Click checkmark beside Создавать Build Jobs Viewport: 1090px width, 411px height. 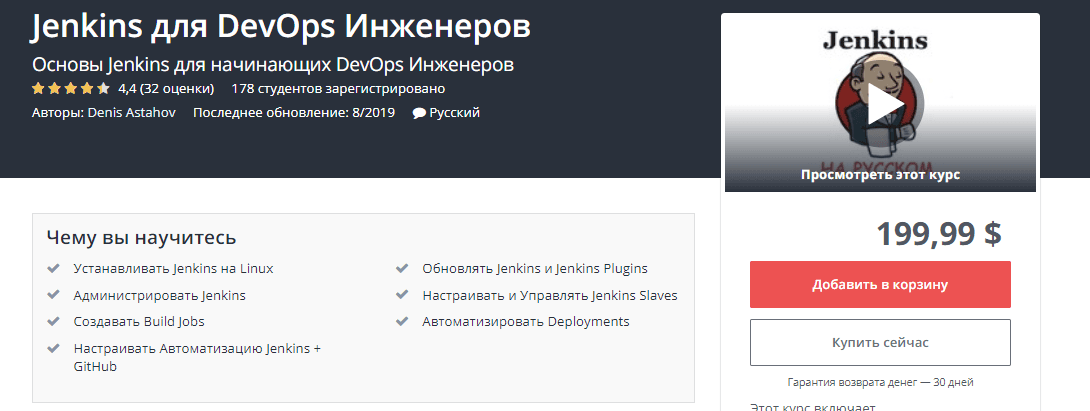pos(53,321)
